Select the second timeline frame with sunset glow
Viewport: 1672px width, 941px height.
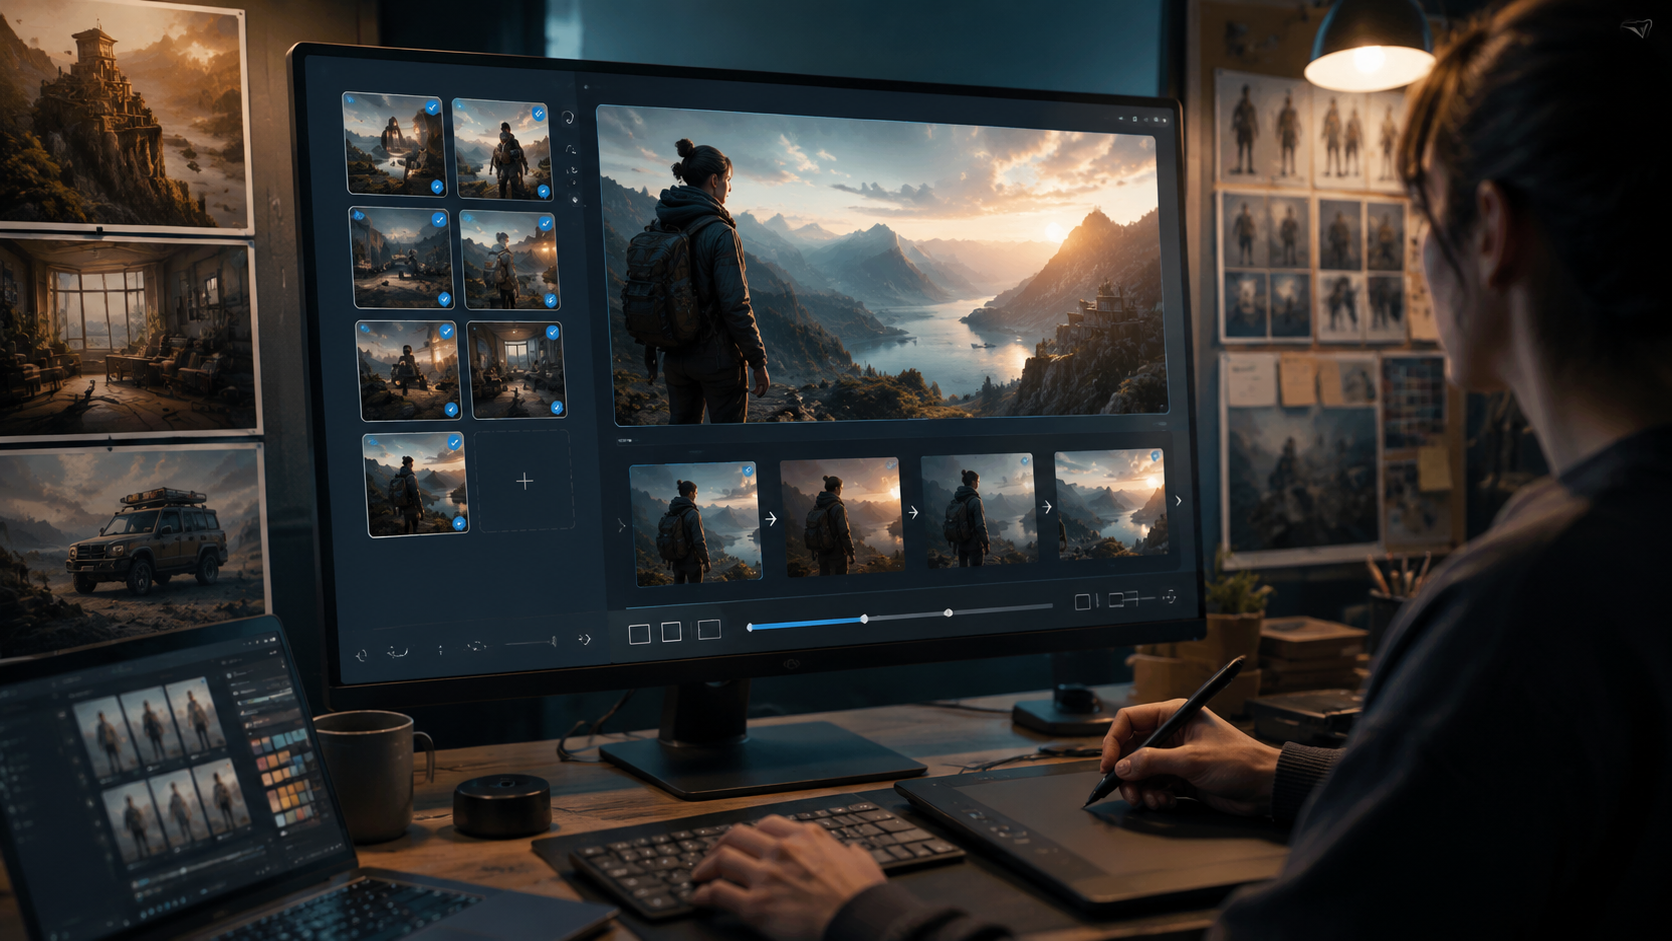(841, 518)
